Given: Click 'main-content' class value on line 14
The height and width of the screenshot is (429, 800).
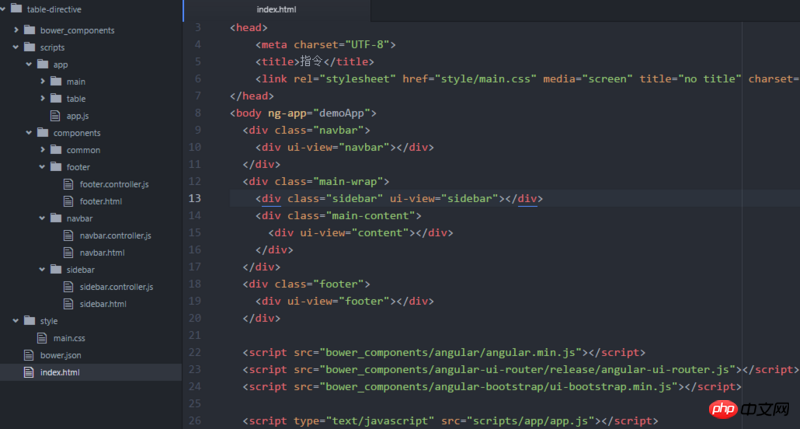Looking at the screenshot, I should click(x=370, y=216).
